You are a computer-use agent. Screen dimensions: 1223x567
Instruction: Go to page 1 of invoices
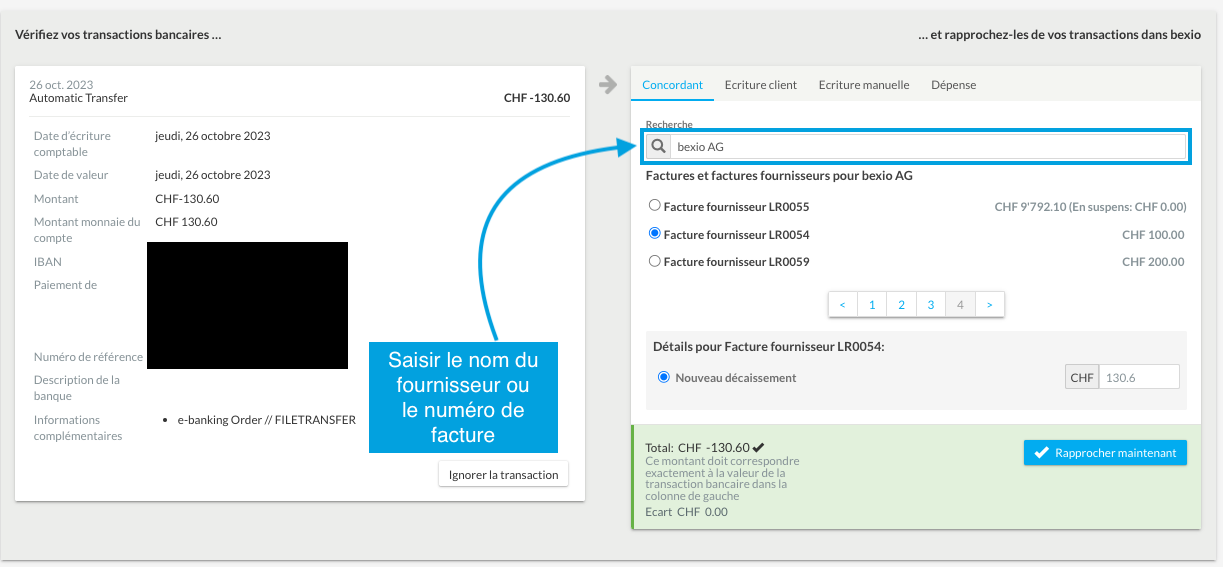(x=872, y=304)
